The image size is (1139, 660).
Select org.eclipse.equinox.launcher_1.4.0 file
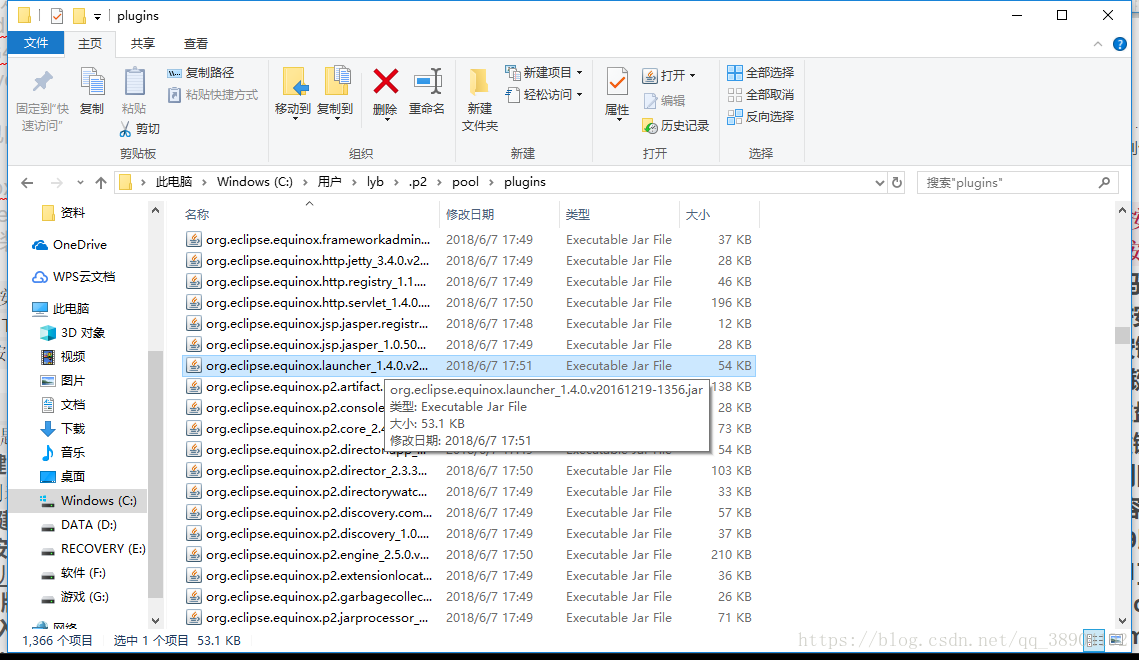(x=469, y=366)
